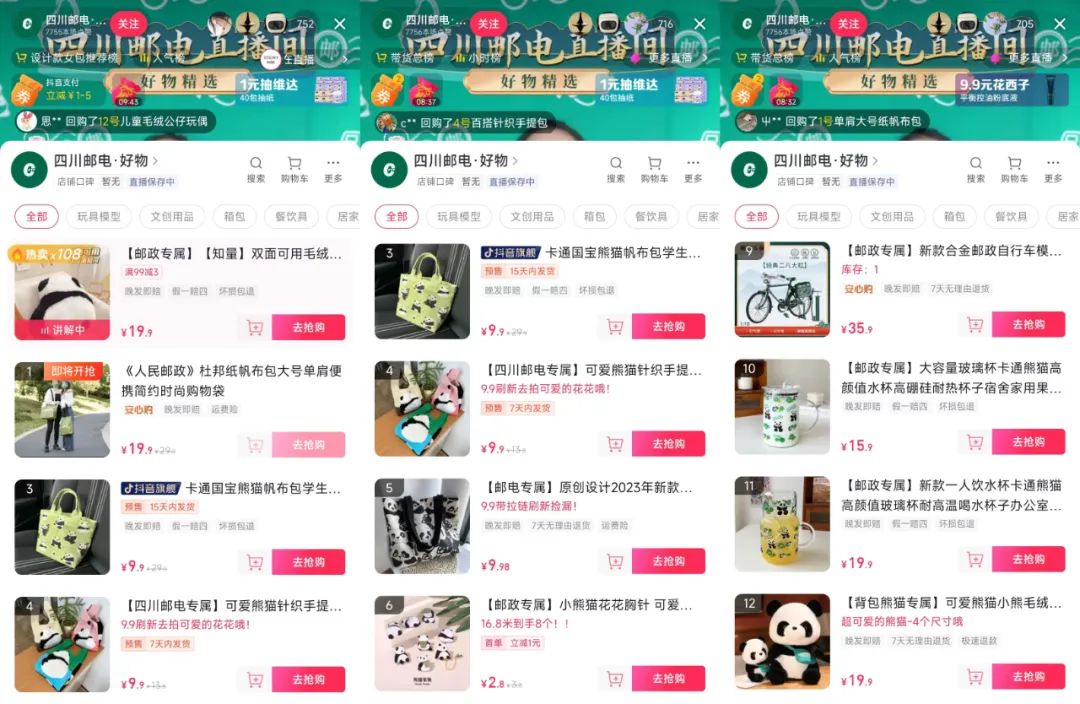Open the 抖音支付 立减 coupon icon

(x=25, y=92)
